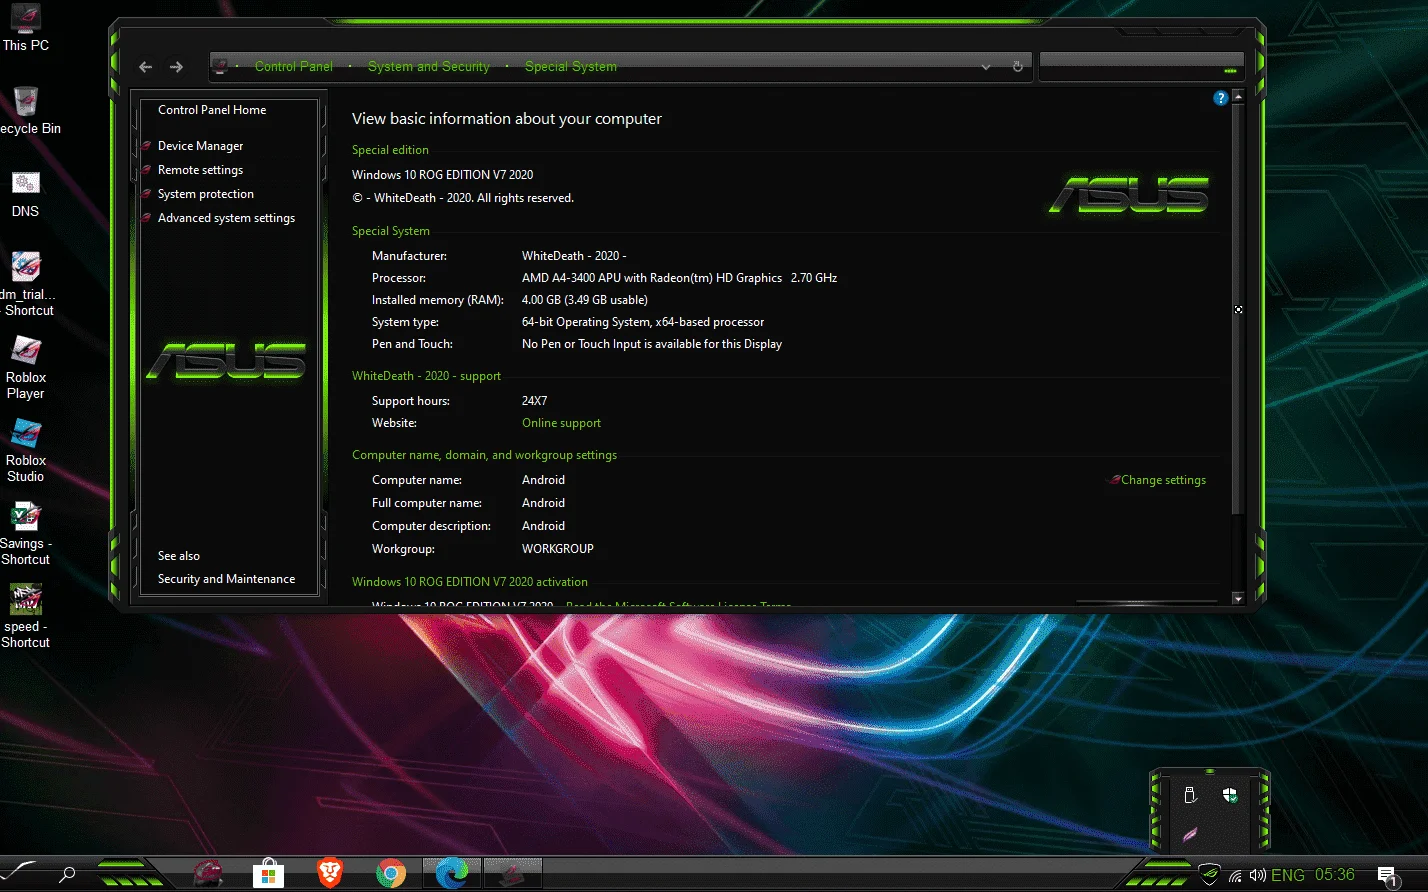Screen dimensions: 1428x892
Task: Open the Start button on taskbar
Action: click(x=20, y=873)
